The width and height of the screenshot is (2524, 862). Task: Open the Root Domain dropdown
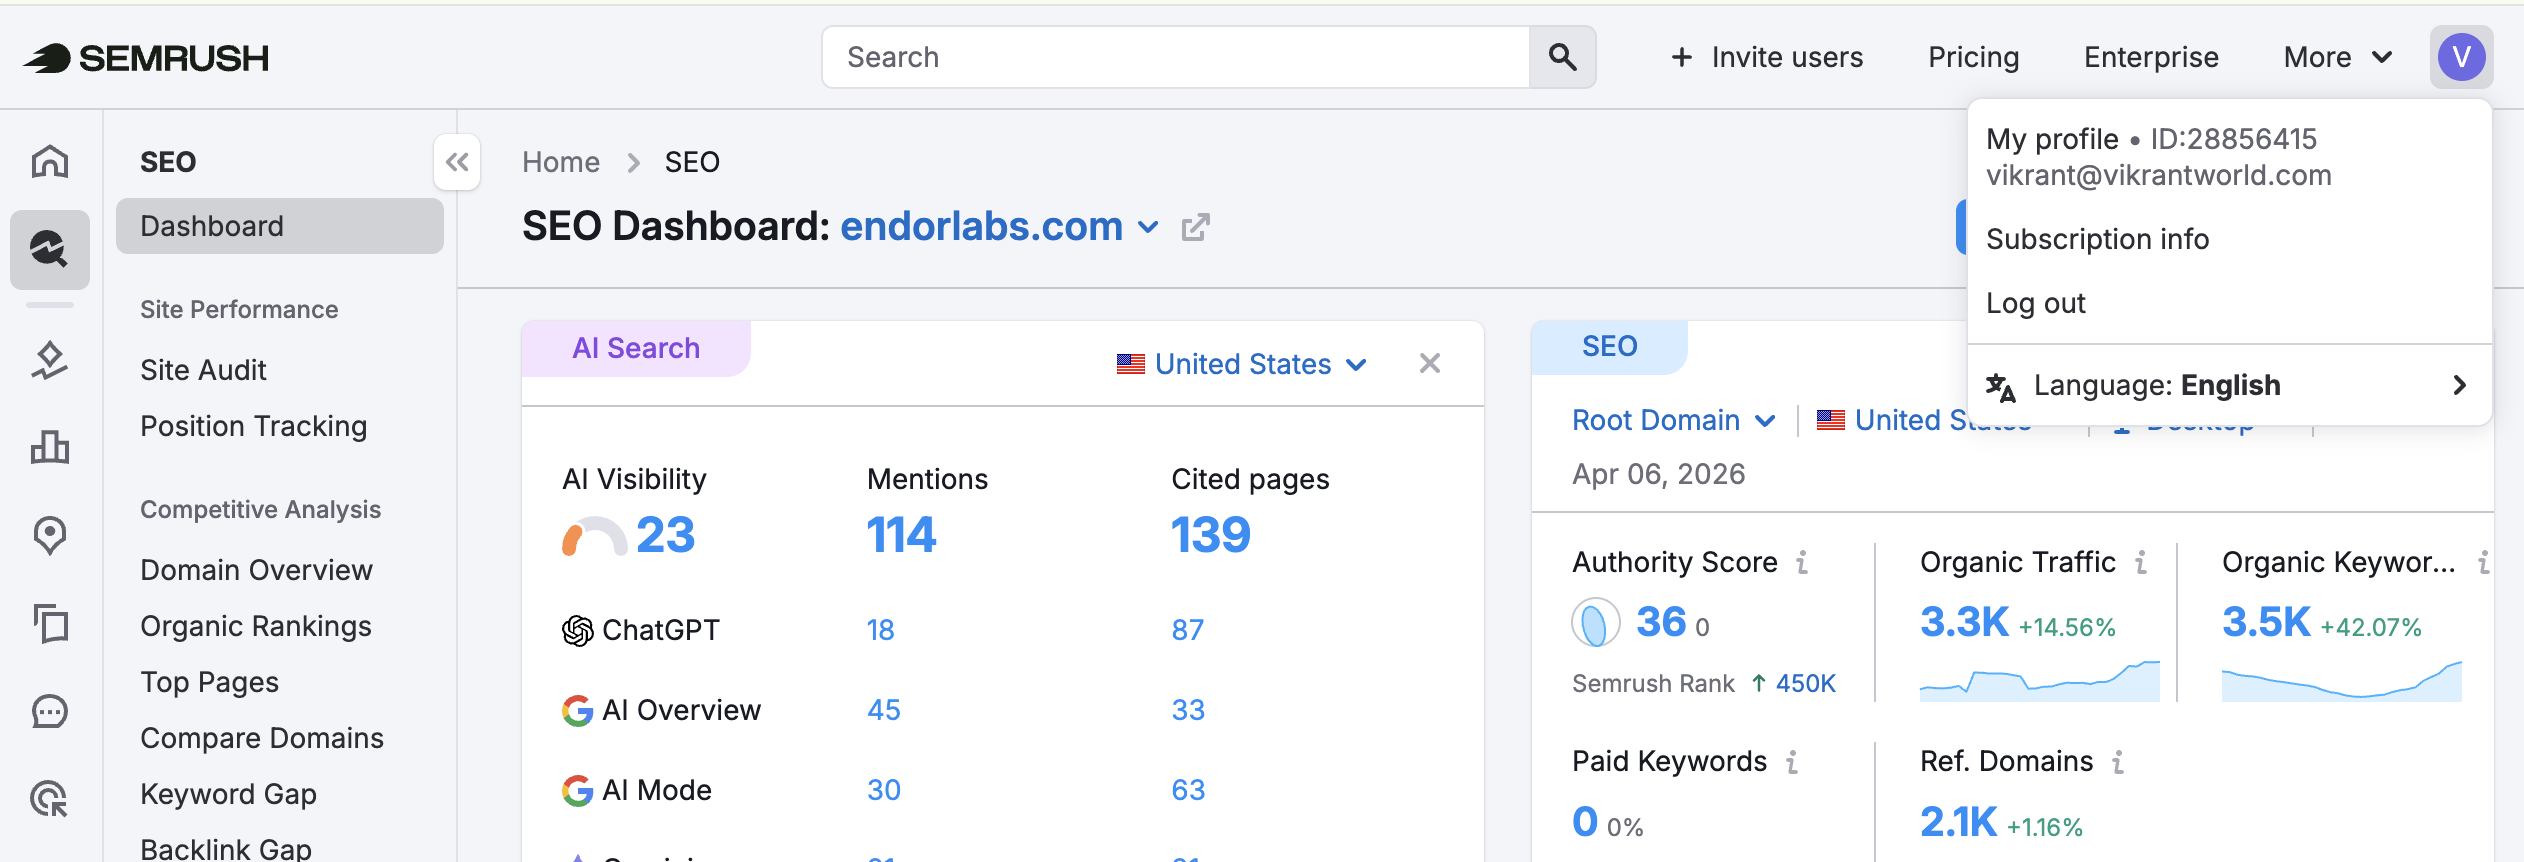(x=1674, y=420)
